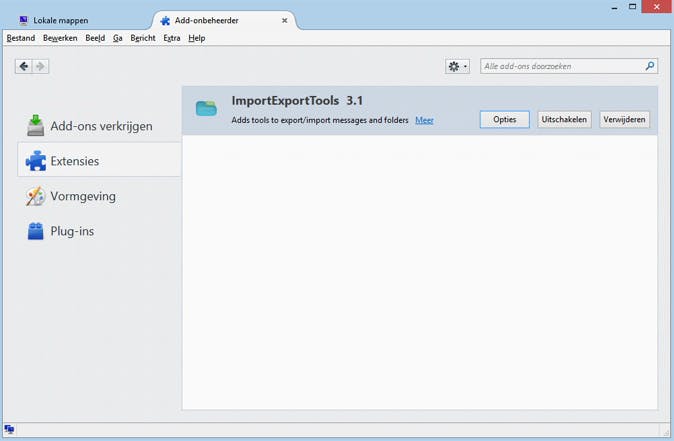Open the Bestand menu
This screenshot has width=674, height=441.
click(21, 38)
